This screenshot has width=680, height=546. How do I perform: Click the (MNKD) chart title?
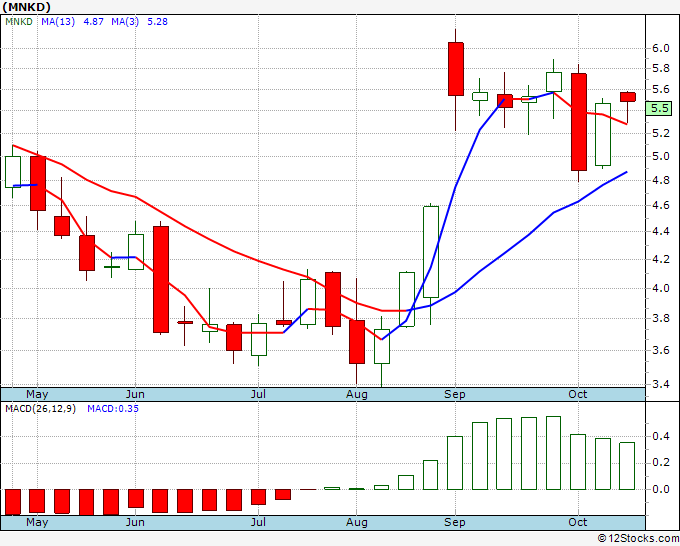pyautogui.click(x=26, y=7)
